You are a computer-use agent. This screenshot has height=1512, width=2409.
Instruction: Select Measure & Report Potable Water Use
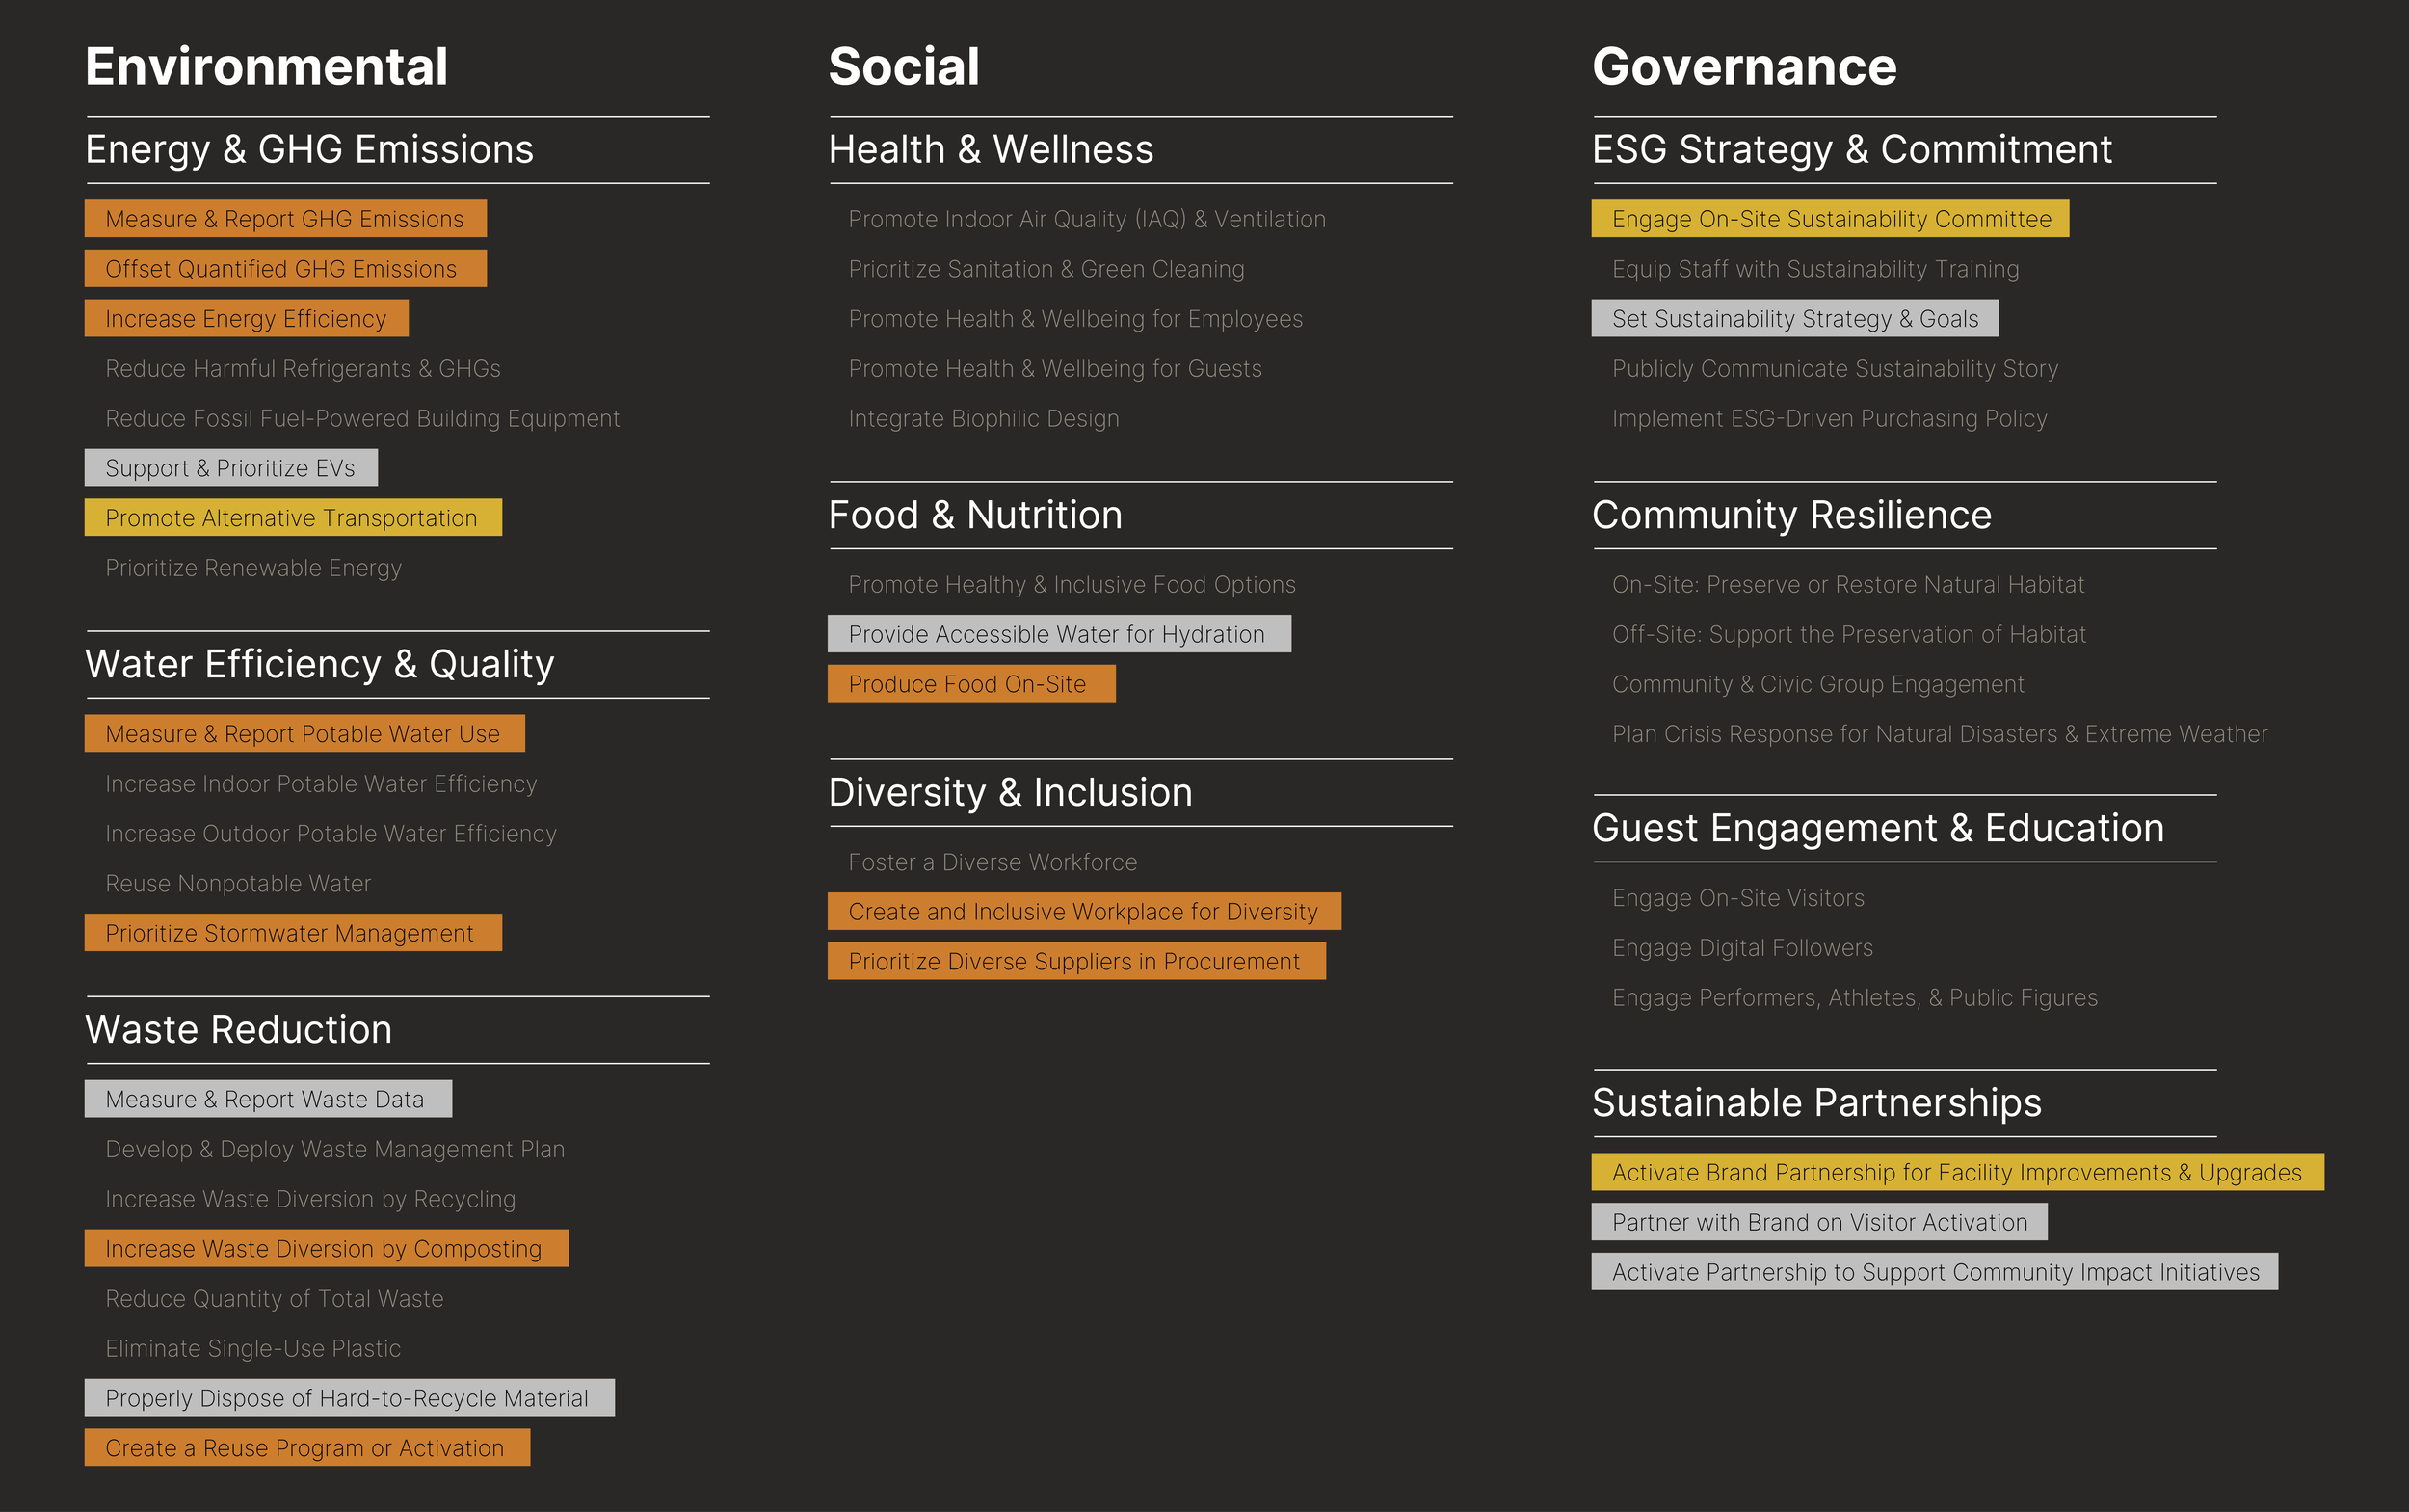(x=302, y=733)
